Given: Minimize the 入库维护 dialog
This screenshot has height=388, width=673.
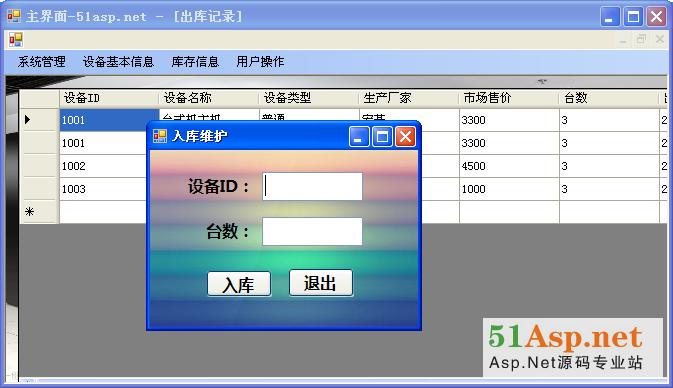Looking at the screenshot, I should tap(359, 137).
